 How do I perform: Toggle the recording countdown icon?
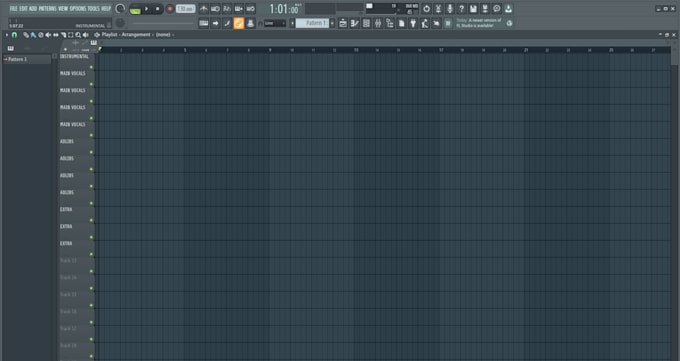[x=227, y=9]
